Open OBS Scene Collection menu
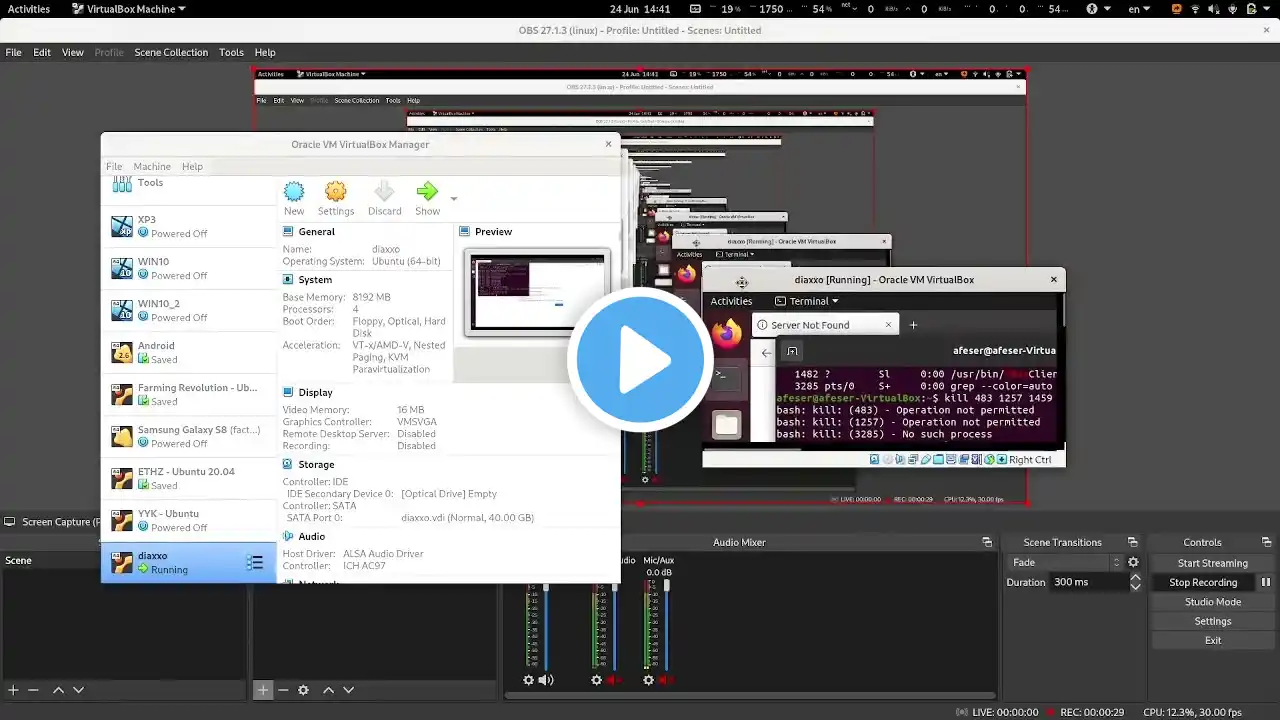This screenshot has height=720, width=1280. (x=171, y=52)
